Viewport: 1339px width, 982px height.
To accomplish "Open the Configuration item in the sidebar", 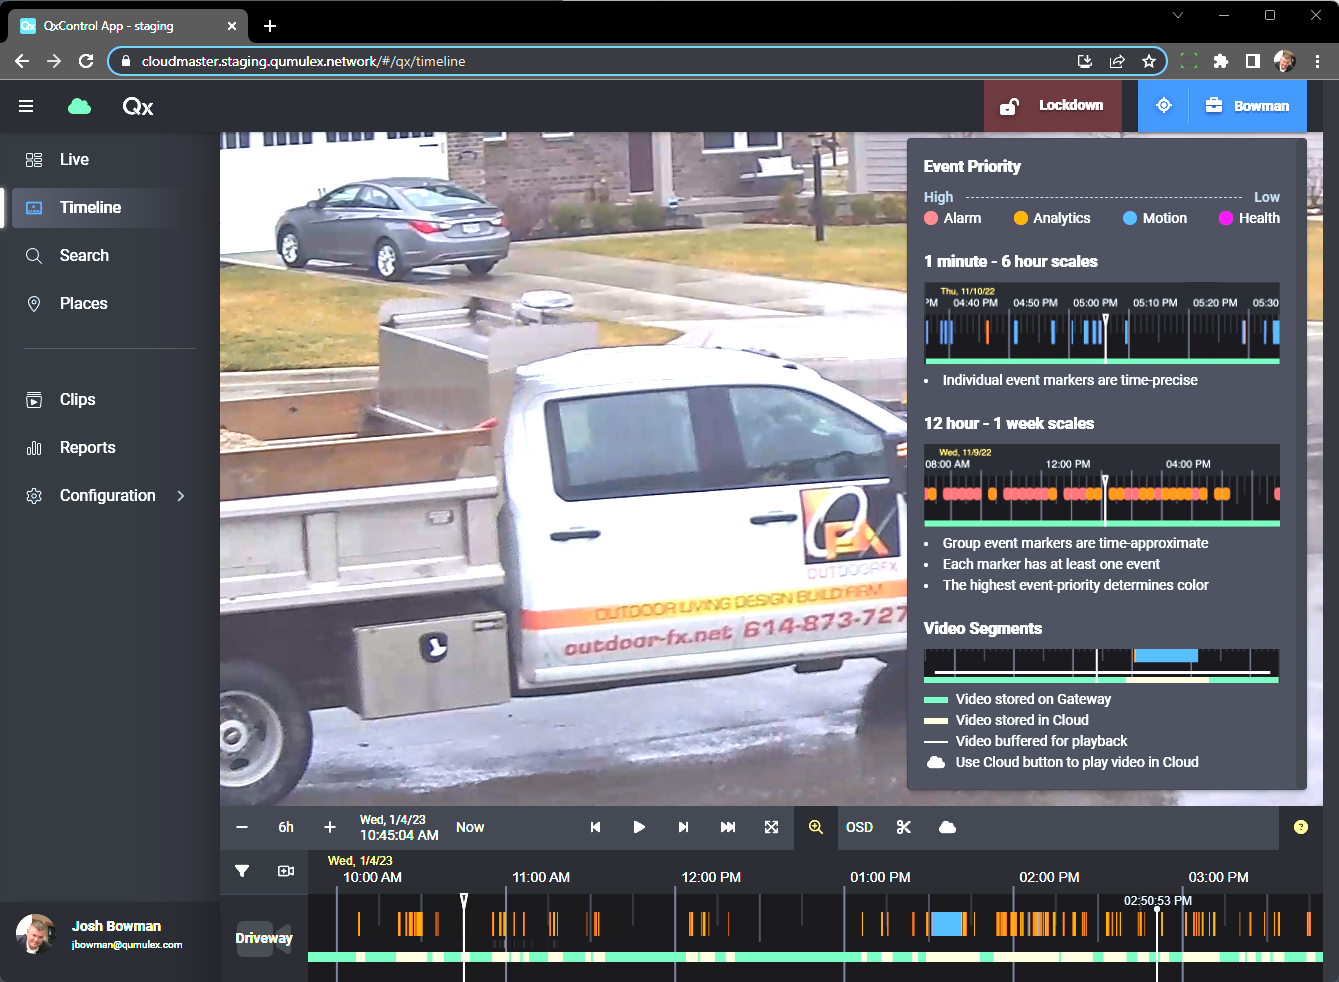I will pos(107,496).
